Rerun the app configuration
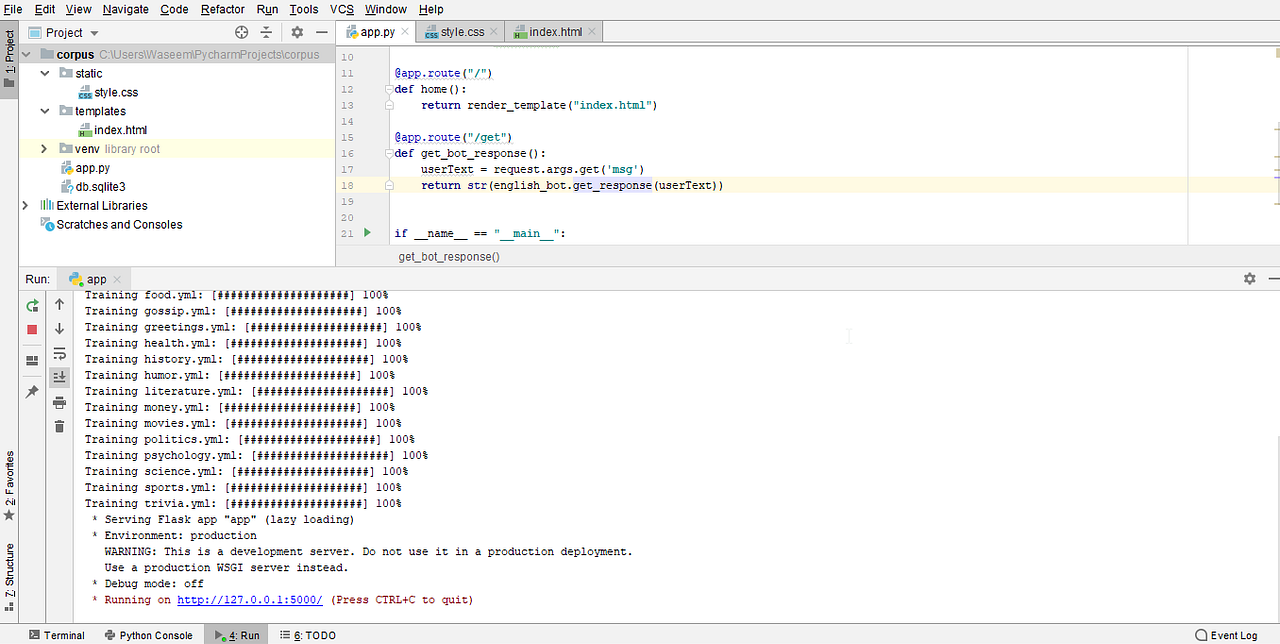Screen dimensions: 1280x644 pyautogui.click(x=31, y=305)
